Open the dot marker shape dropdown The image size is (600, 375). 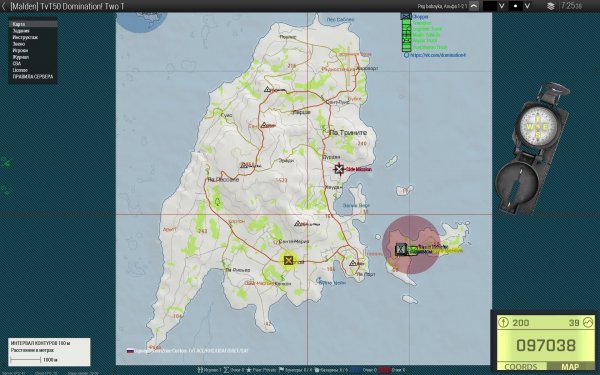pos(527,6)
